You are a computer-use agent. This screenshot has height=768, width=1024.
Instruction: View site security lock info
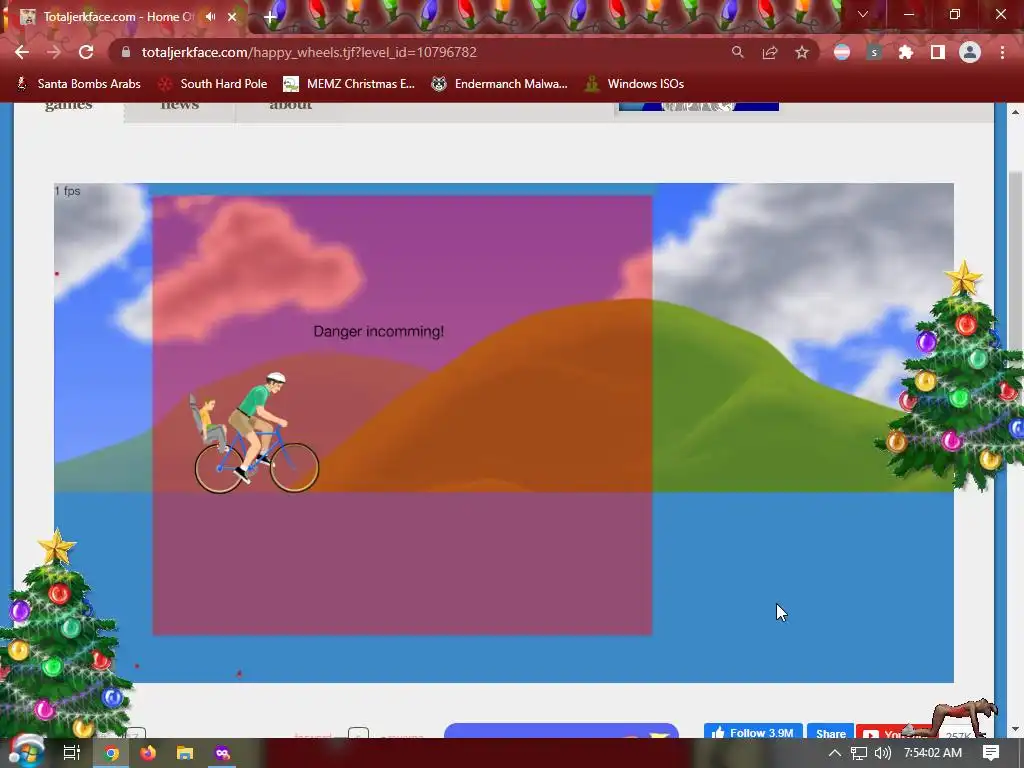[126, 52]
